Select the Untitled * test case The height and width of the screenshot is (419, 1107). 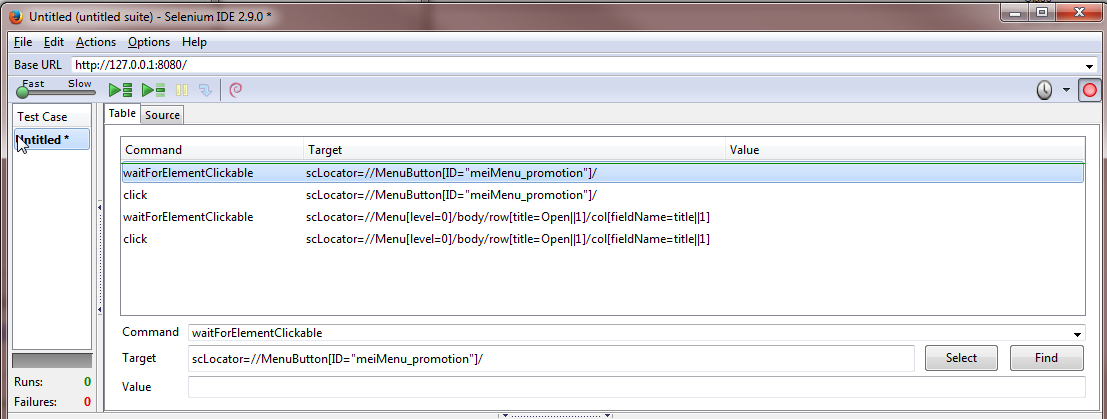pos(52,139)
